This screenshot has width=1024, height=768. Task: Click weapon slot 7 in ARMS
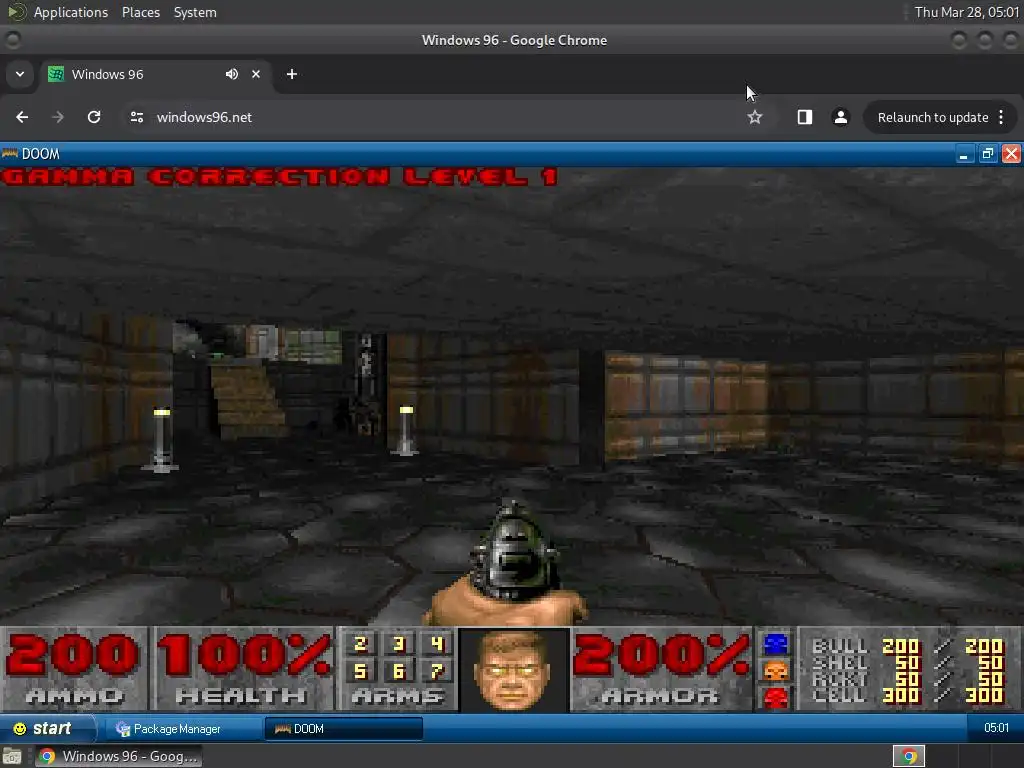click(437, 671)
